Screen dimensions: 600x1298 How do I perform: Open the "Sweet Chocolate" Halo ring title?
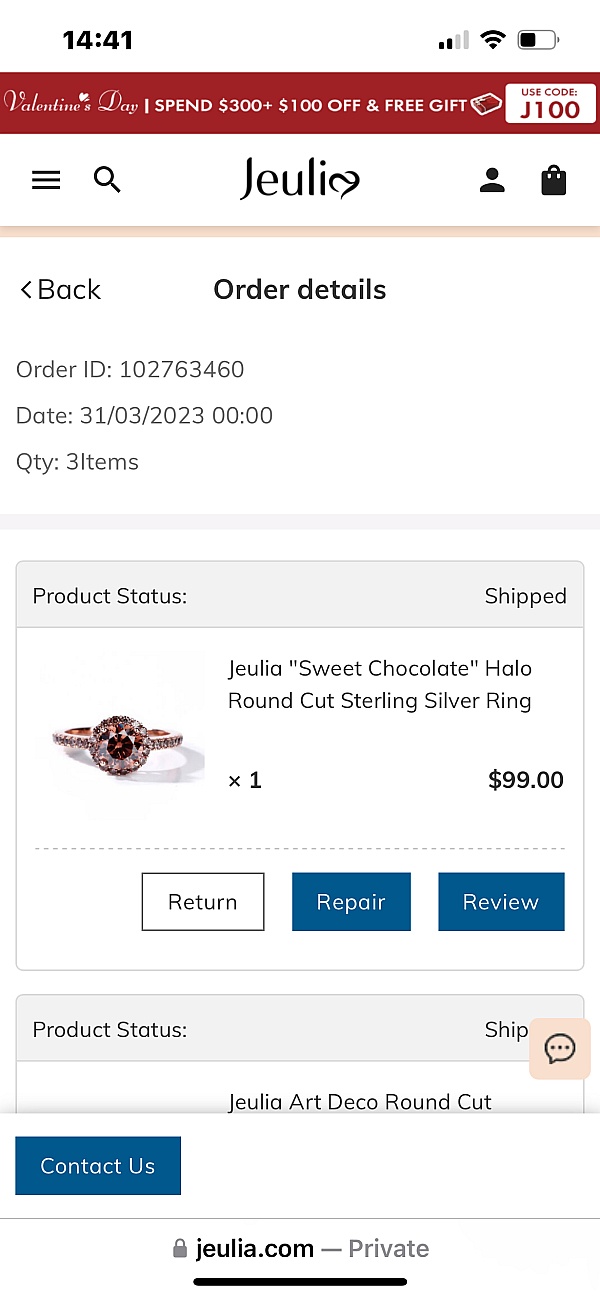click(380, 684)
